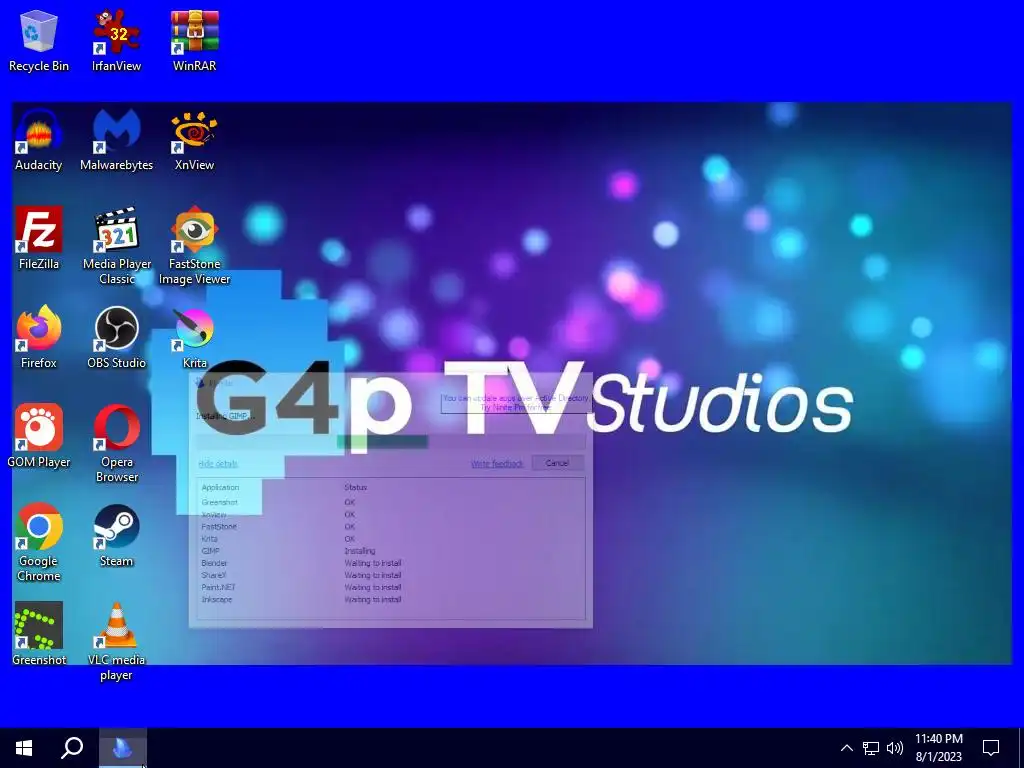Open the Write feedback link in Ninite
1024x768 pixels.
497,464
